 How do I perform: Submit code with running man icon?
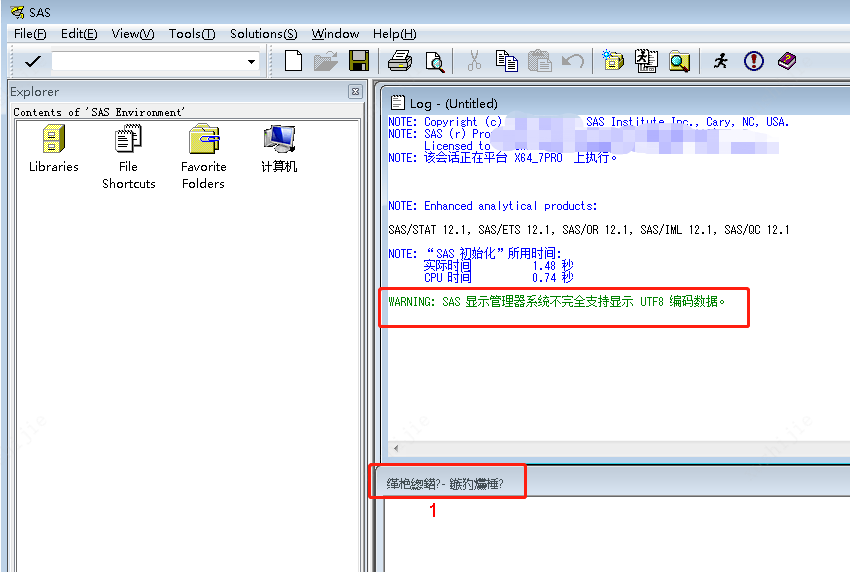pos(720,61)
